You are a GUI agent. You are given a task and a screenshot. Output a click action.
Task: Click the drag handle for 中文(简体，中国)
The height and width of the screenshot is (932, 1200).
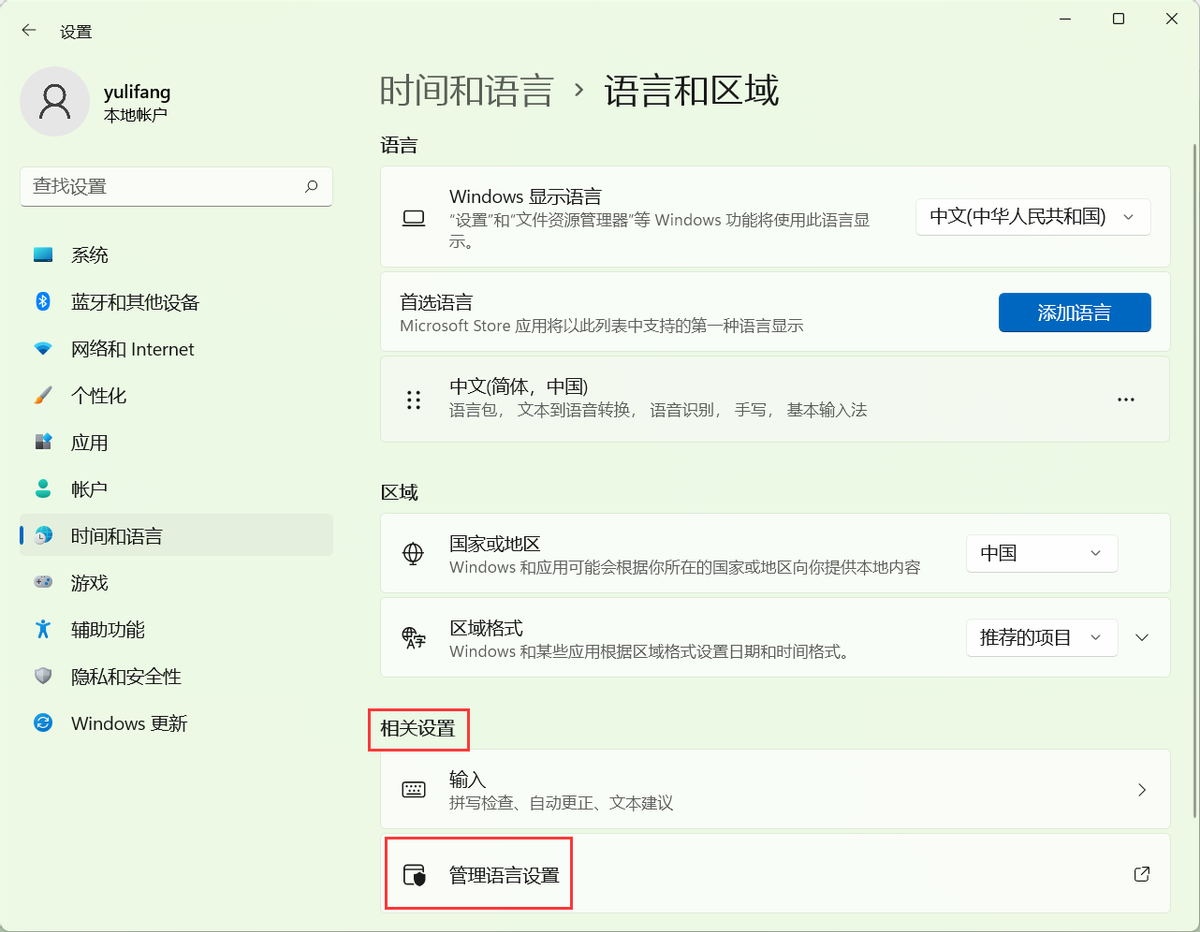[413, 400]
